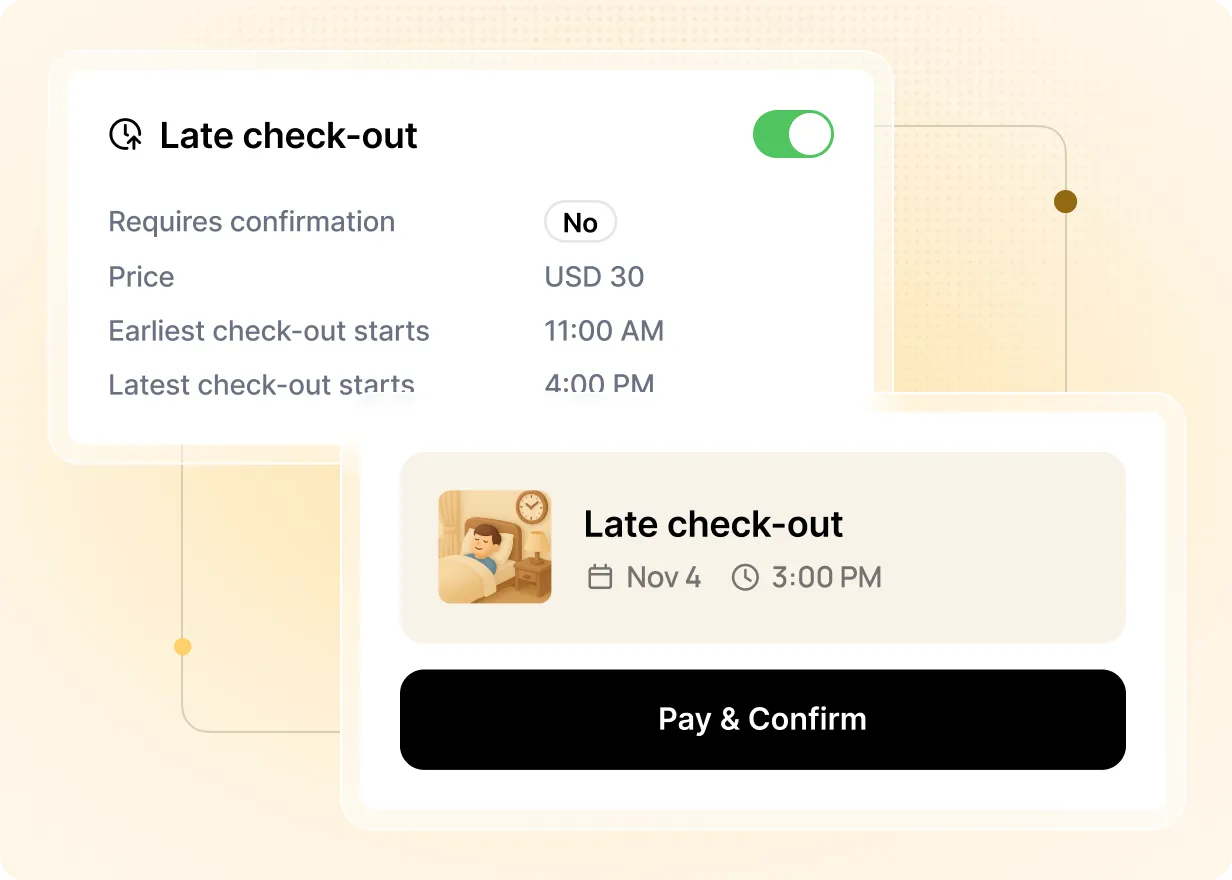Click the Price value 'USD 30'

pyautogui.click(x=594, y=277)
